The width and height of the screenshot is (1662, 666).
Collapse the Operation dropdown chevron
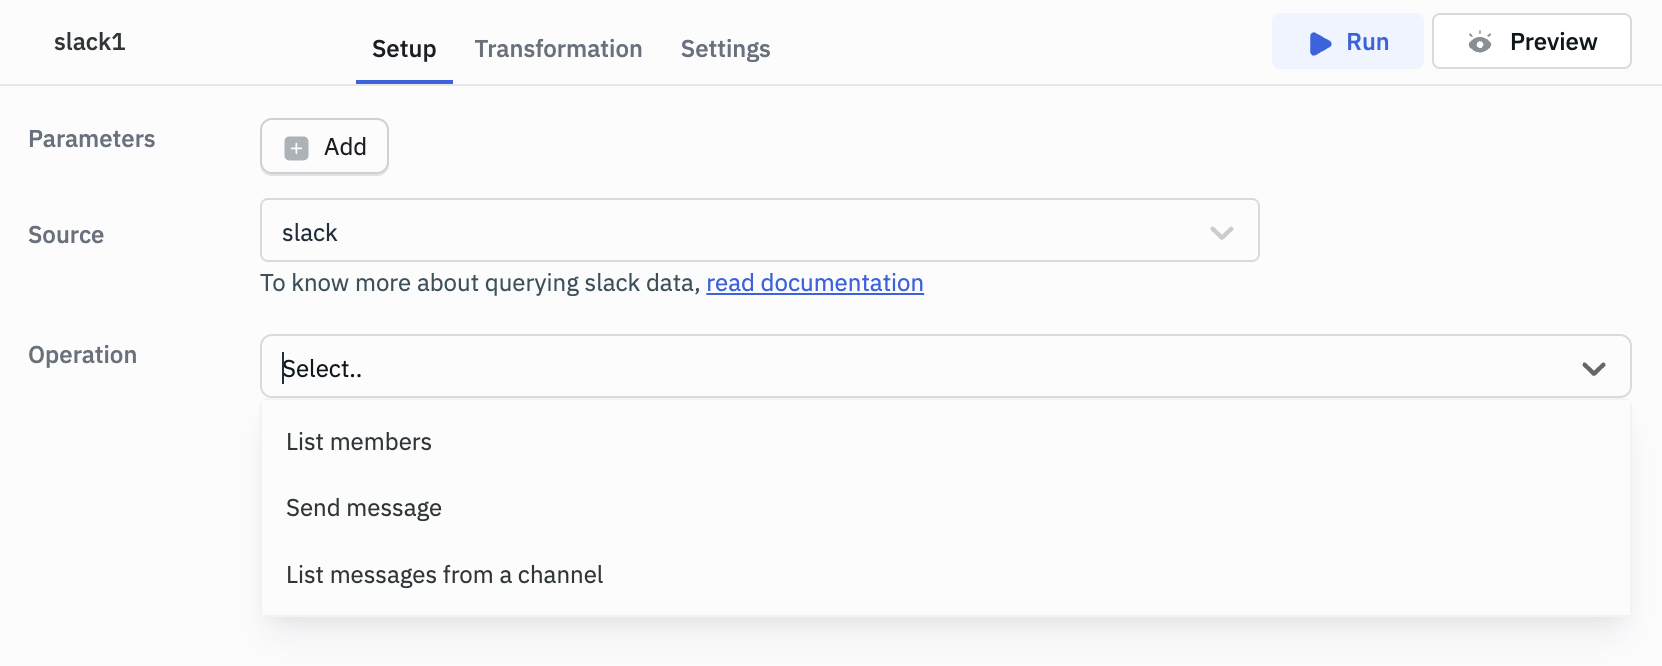1593,368
